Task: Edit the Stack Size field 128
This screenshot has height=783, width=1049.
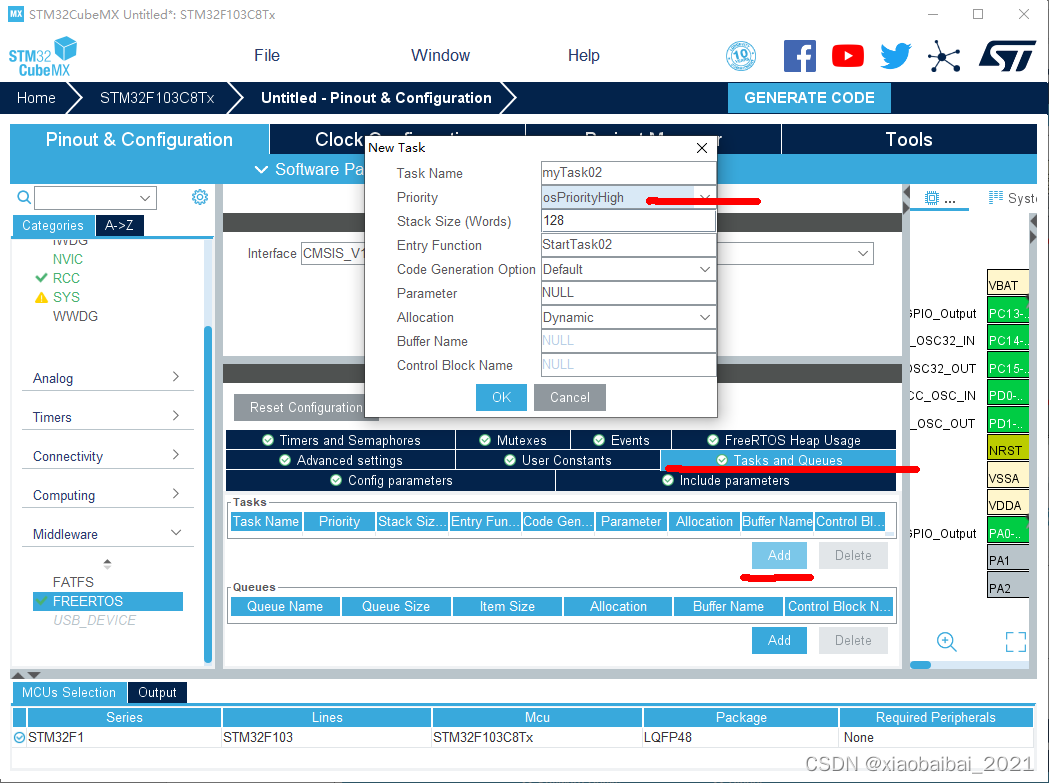Action: pos(628,220)
